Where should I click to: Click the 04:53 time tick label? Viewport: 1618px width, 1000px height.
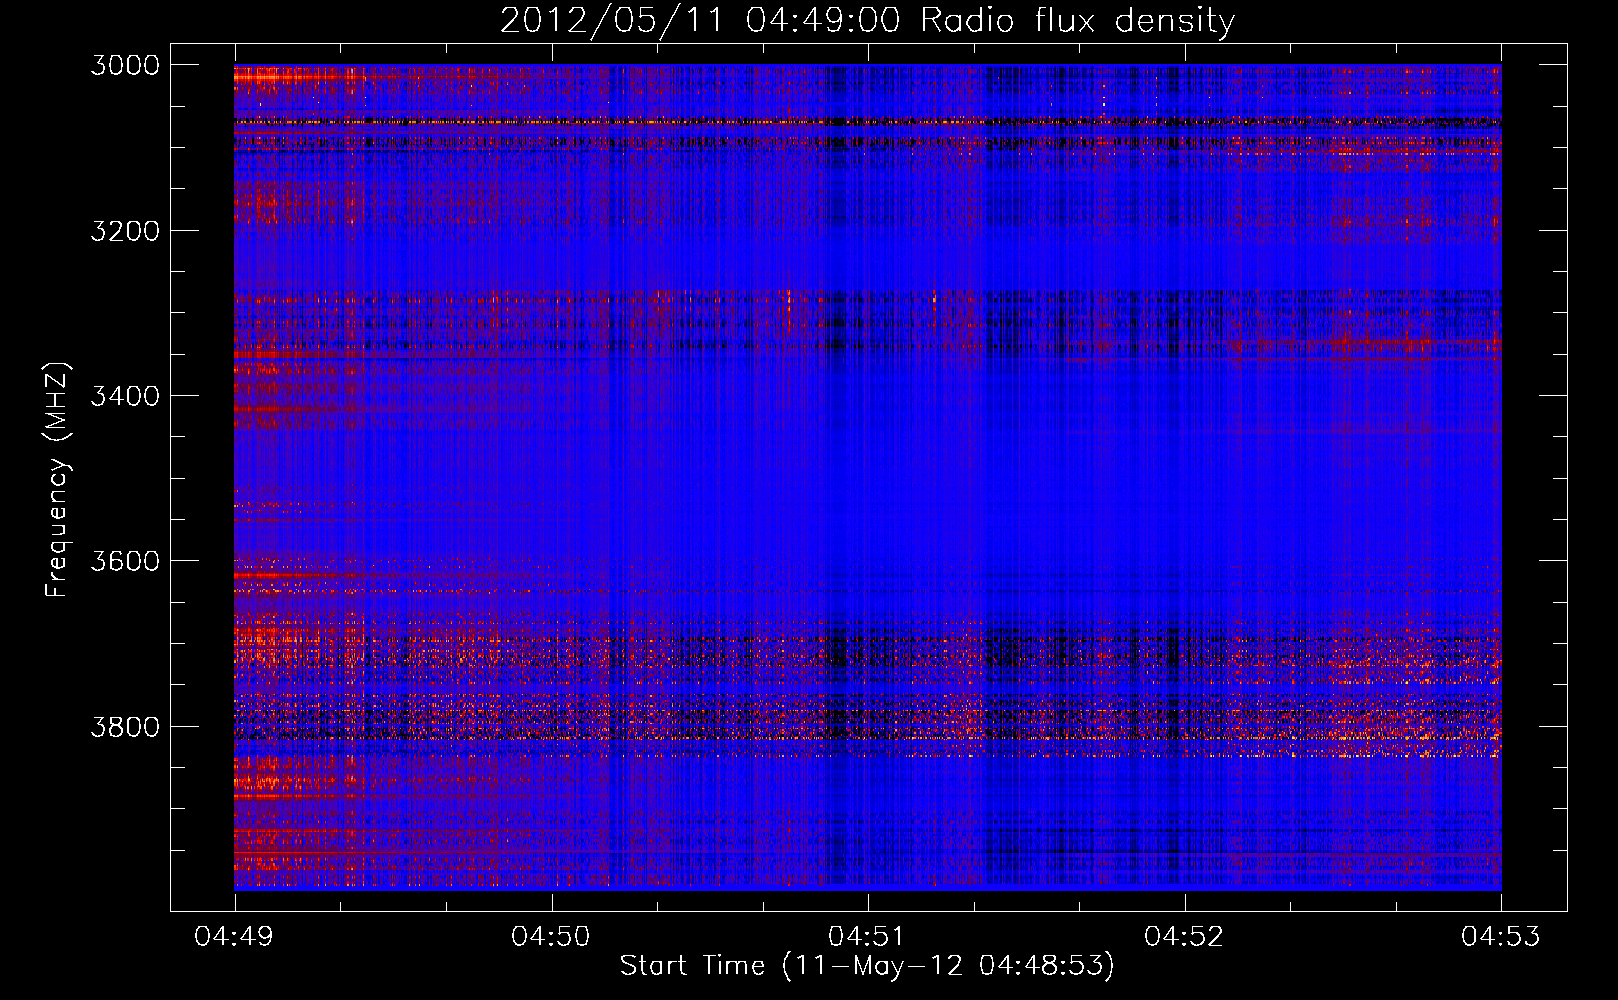pyautogui.click(x=1501, y=937)
